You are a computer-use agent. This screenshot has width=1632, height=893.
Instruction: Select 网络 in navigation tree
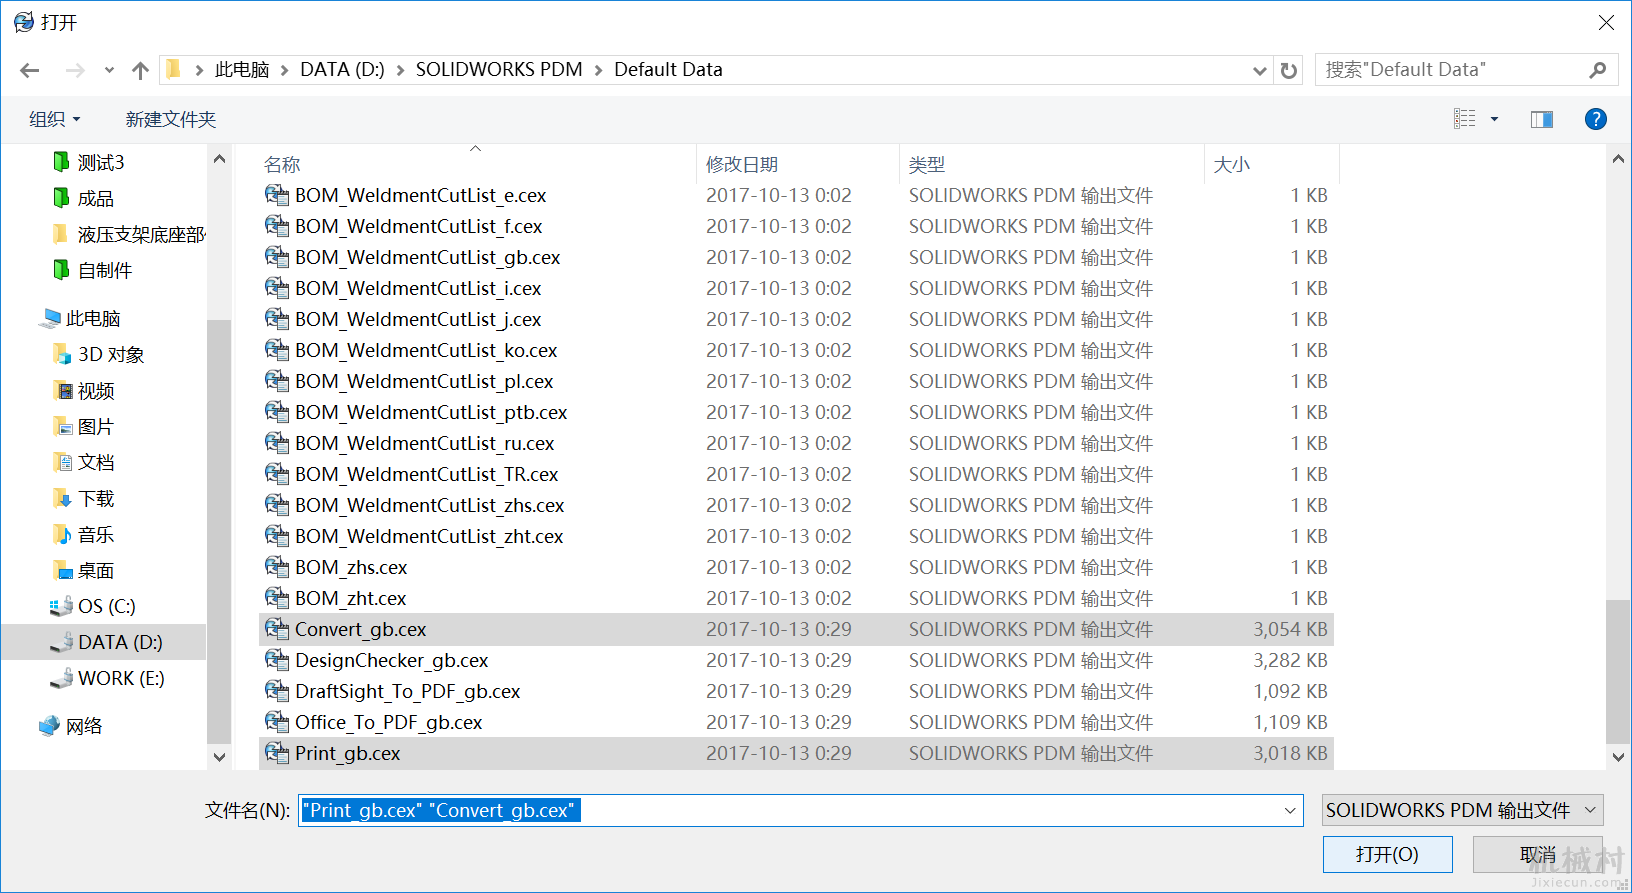coord(84,726)
